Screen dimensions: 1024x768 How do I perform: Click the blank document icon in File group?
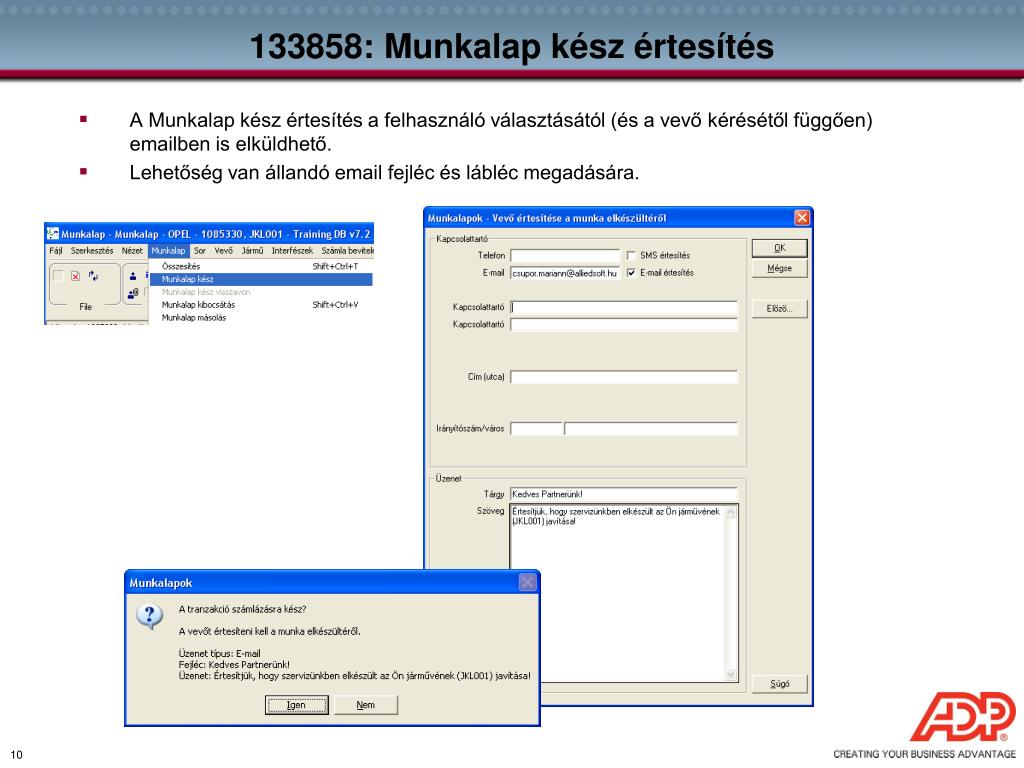point(58,276)
